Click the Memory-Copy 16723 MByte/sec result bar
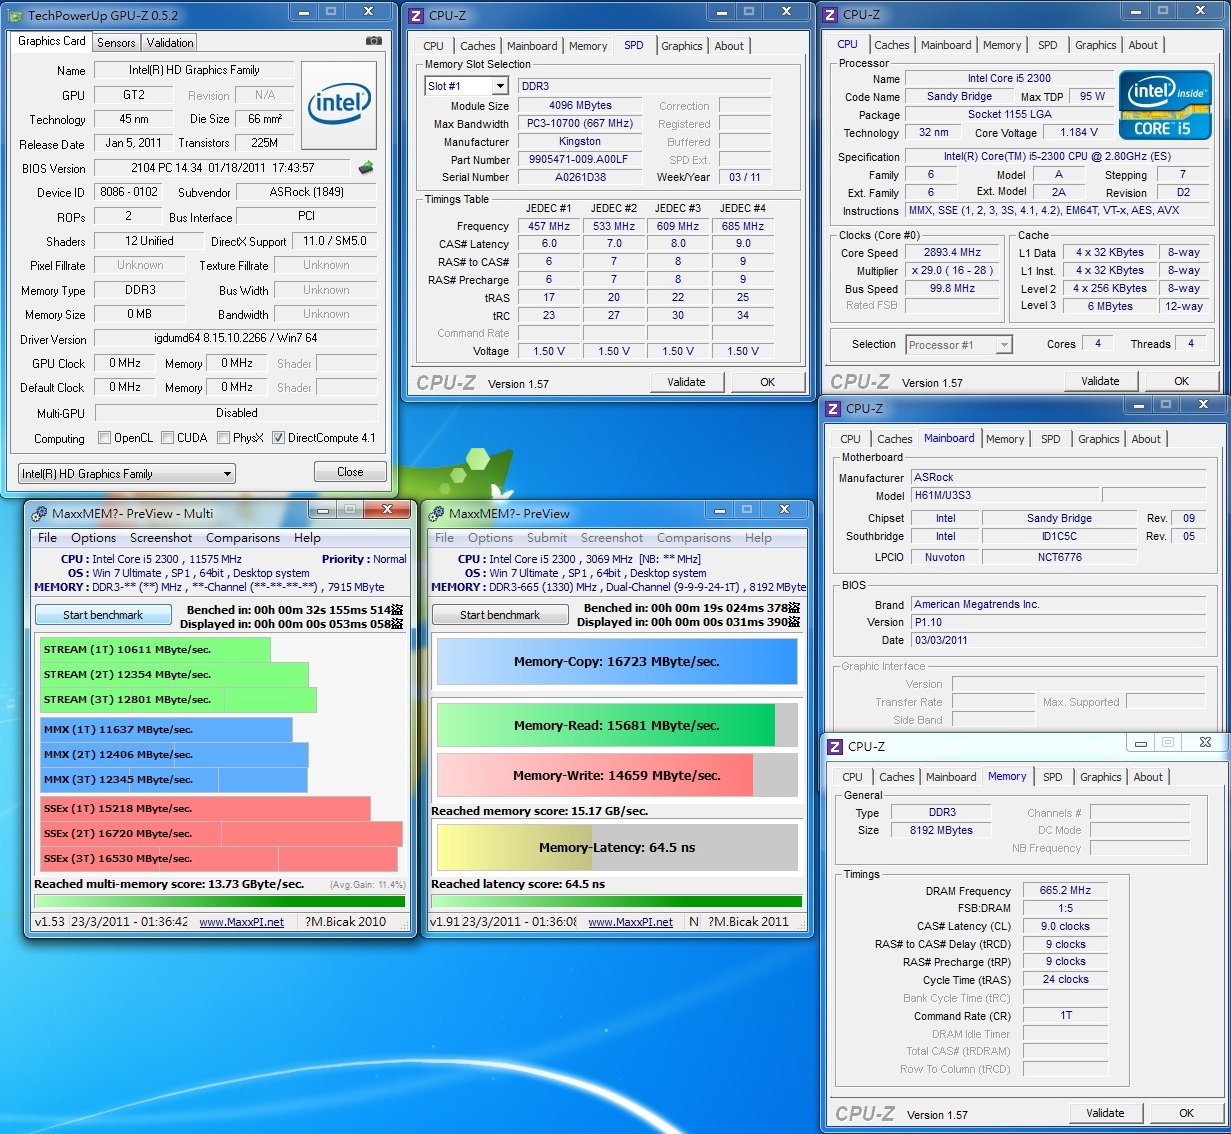Screen dimensions: 1231x1134 click(x=617, y=662)
